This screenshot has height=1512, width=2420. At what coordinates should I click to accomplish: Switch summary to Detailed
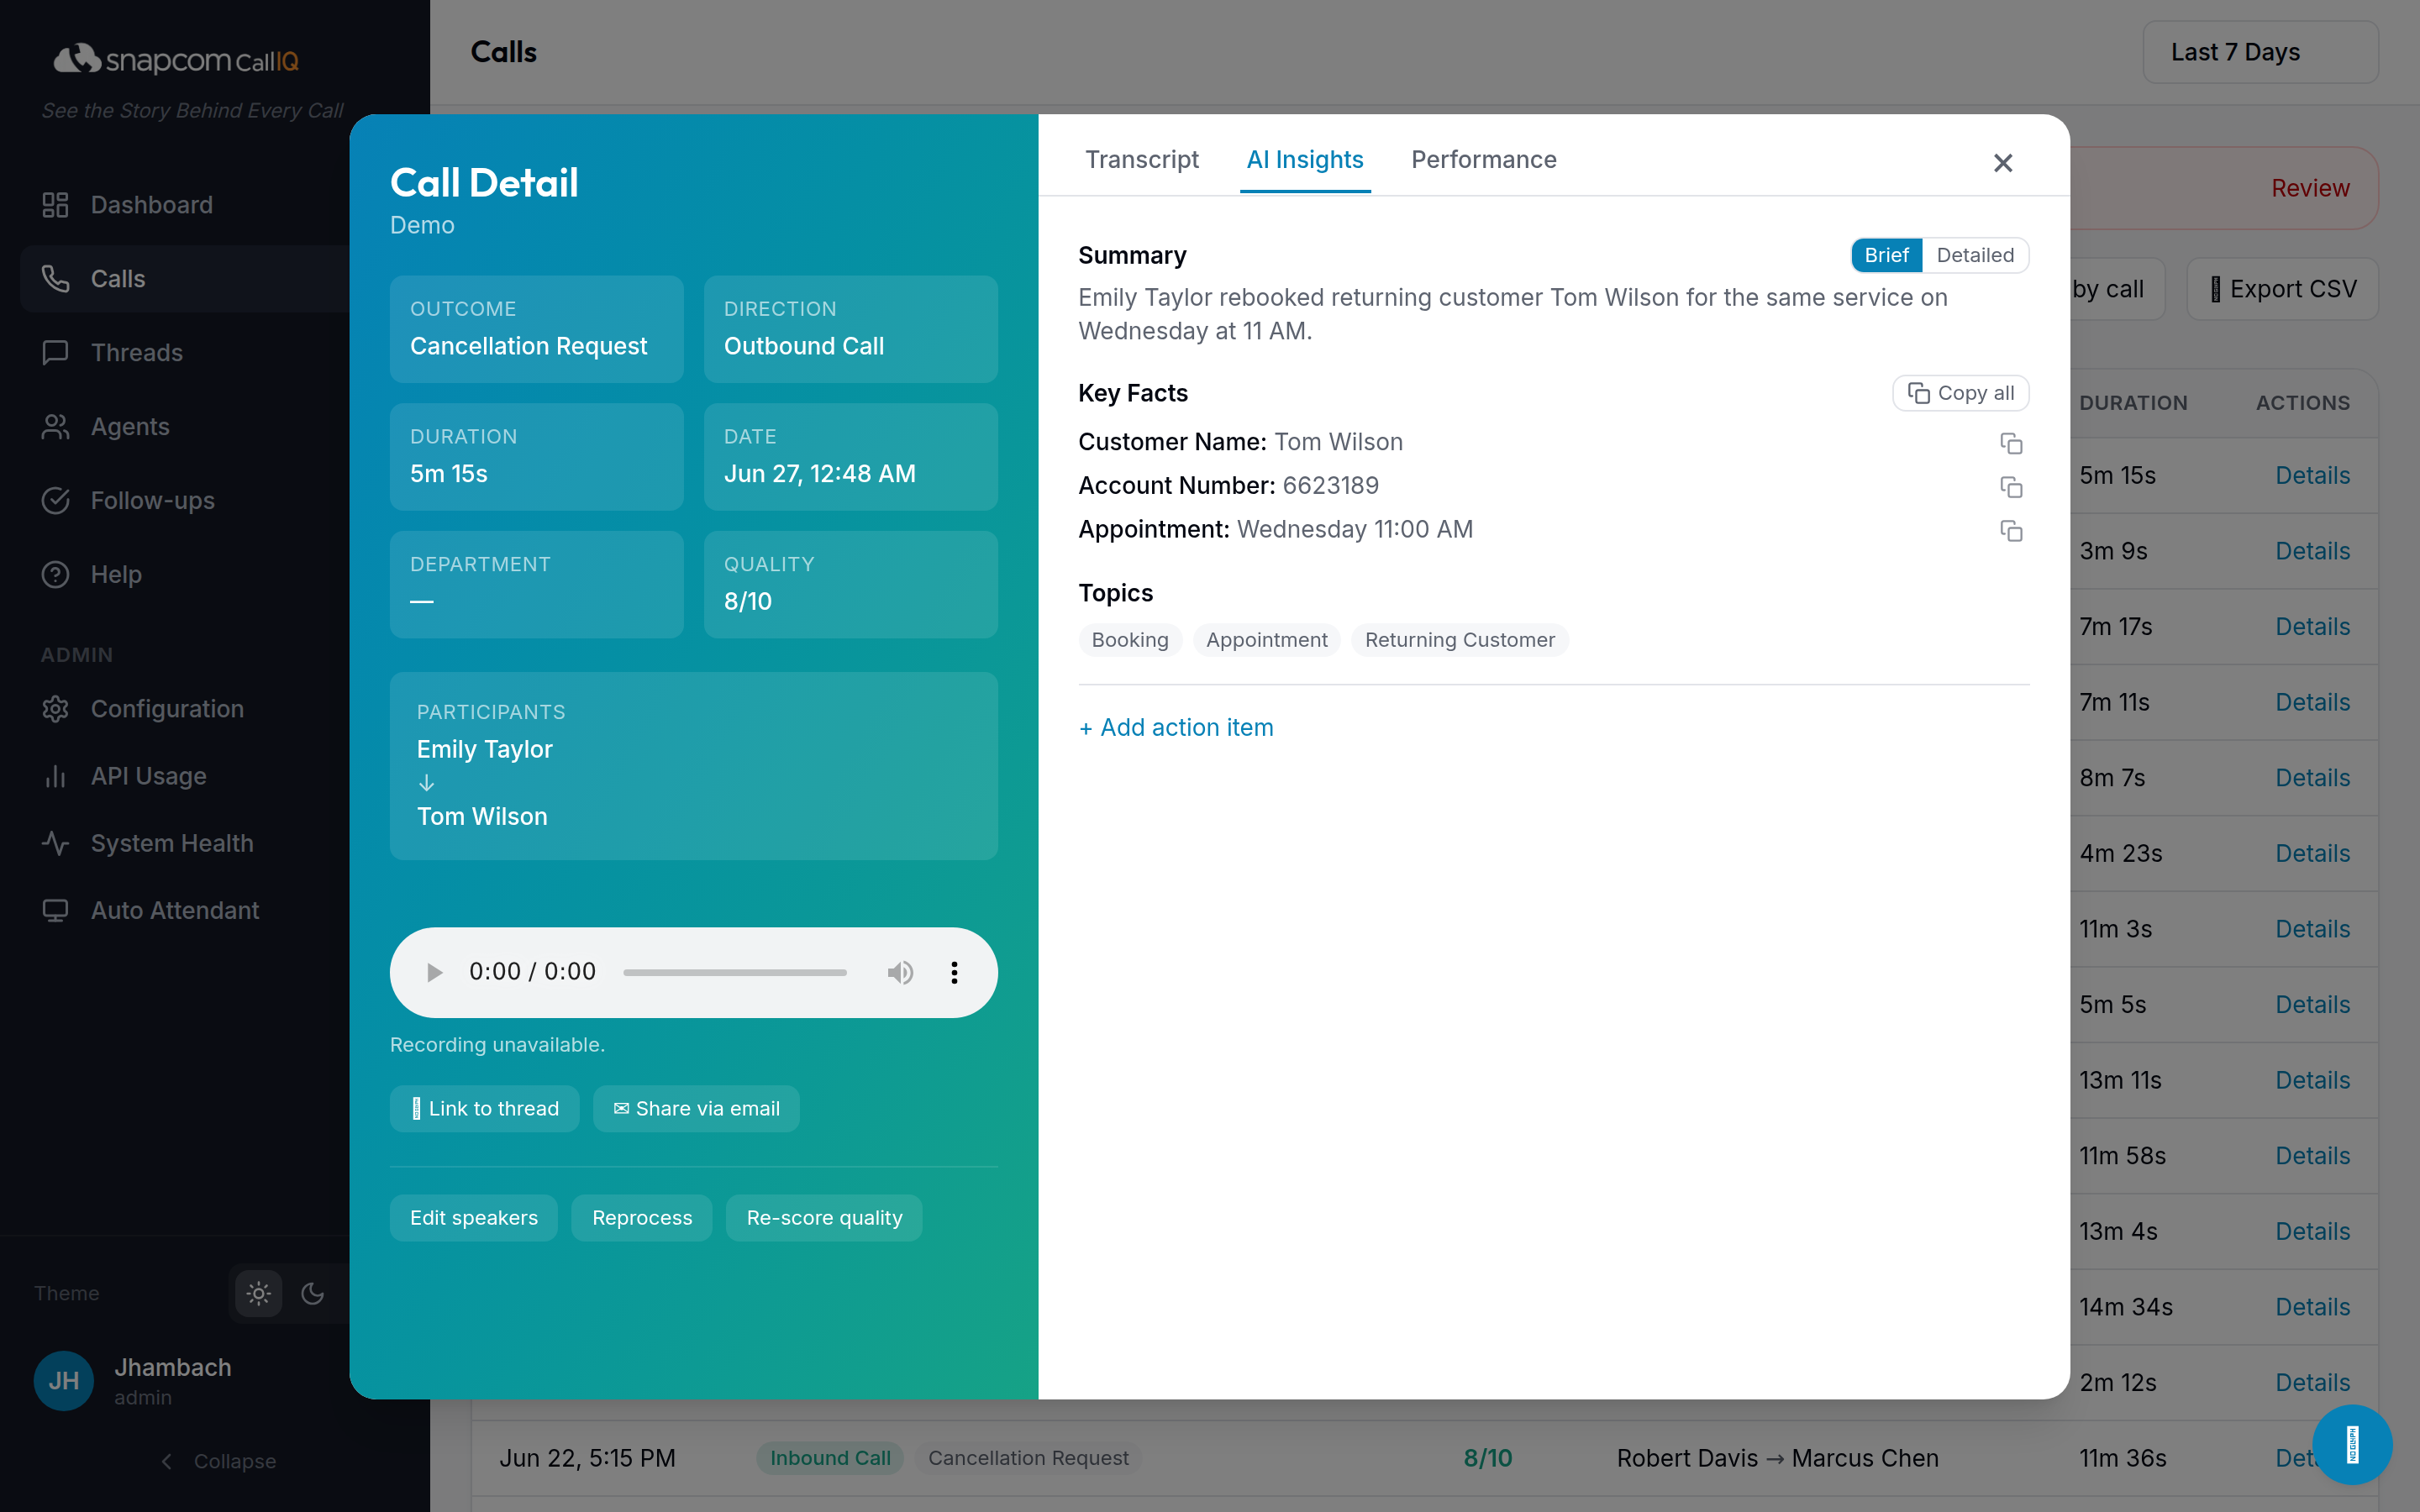1975,255
